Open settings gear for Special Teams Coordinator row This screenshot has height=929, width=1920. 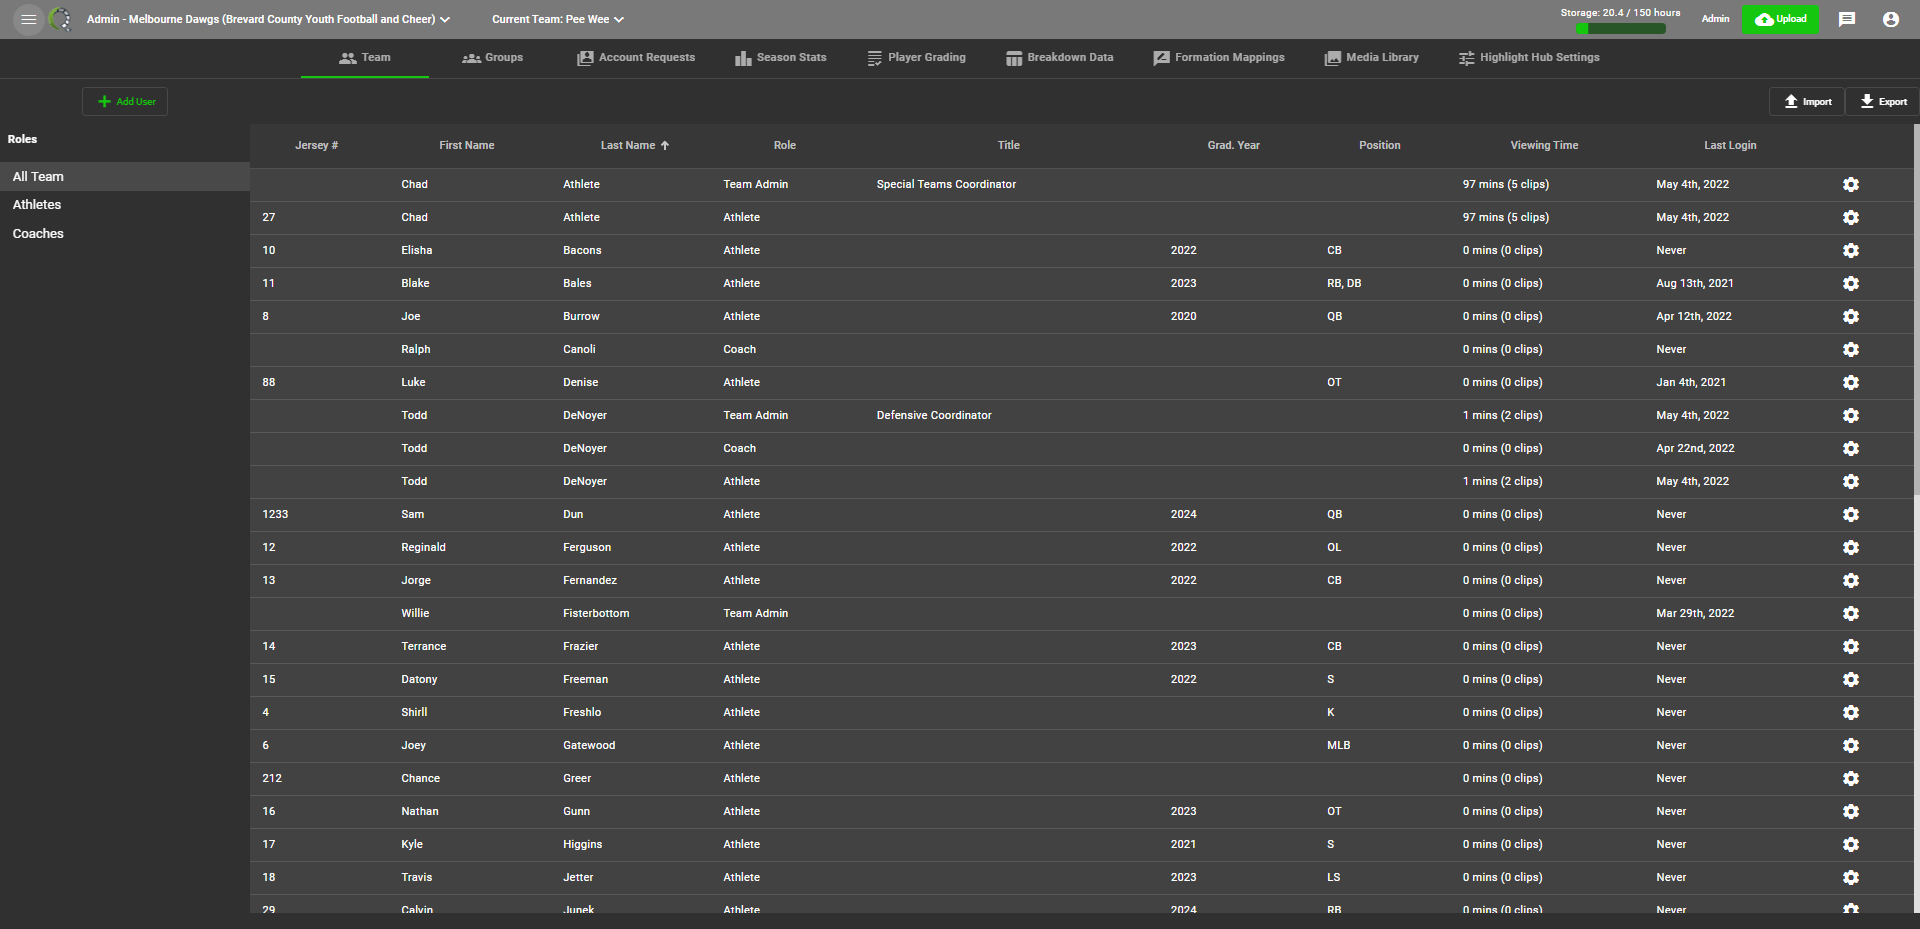[1851, 184]
